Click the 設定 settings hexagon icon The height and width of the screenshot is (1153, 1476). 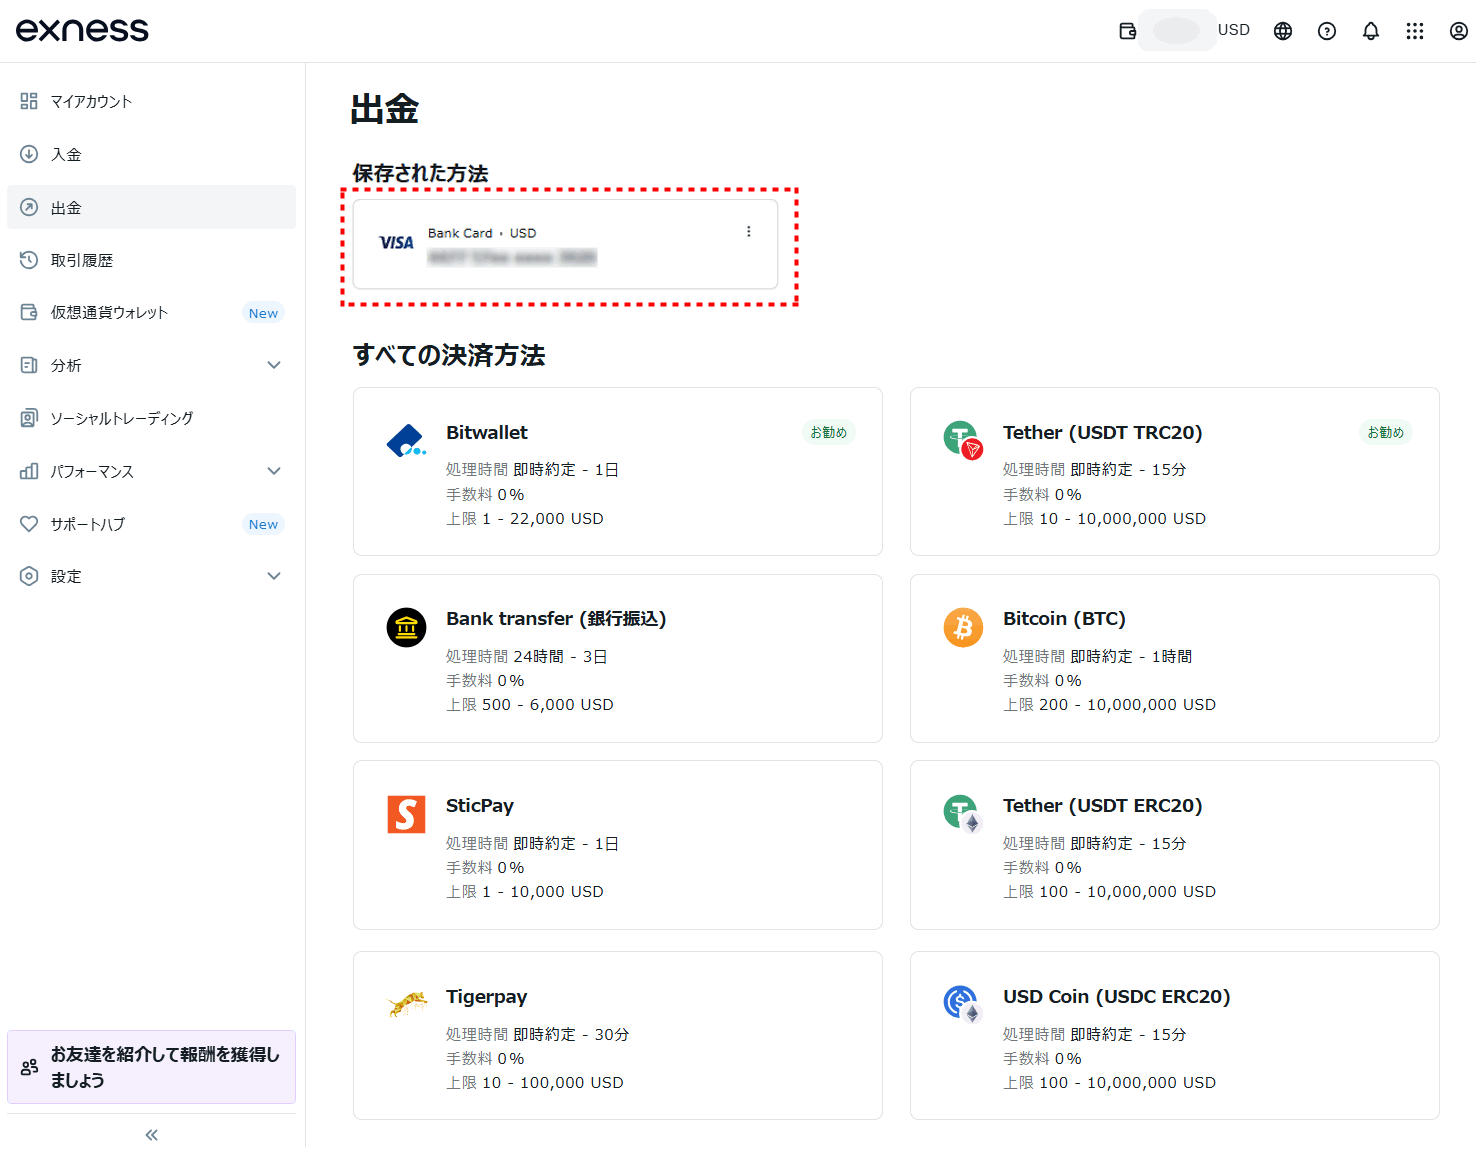(29, 576)
